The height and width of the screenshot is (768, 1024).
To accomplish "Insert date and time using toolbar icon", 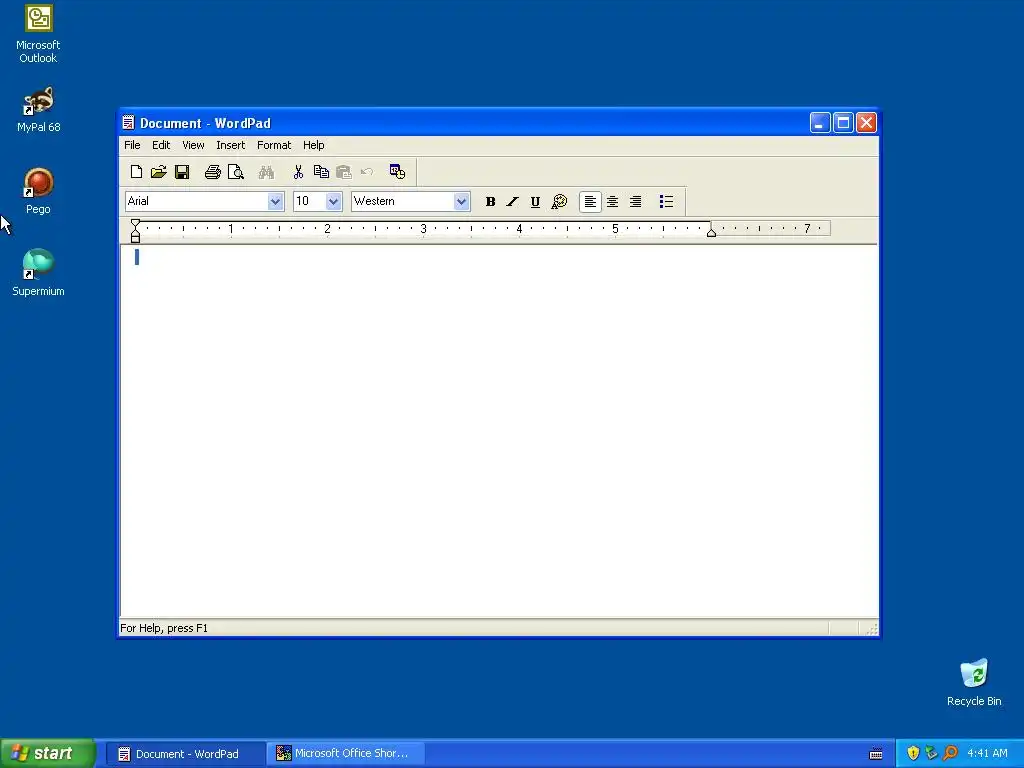I will [397, 172].
